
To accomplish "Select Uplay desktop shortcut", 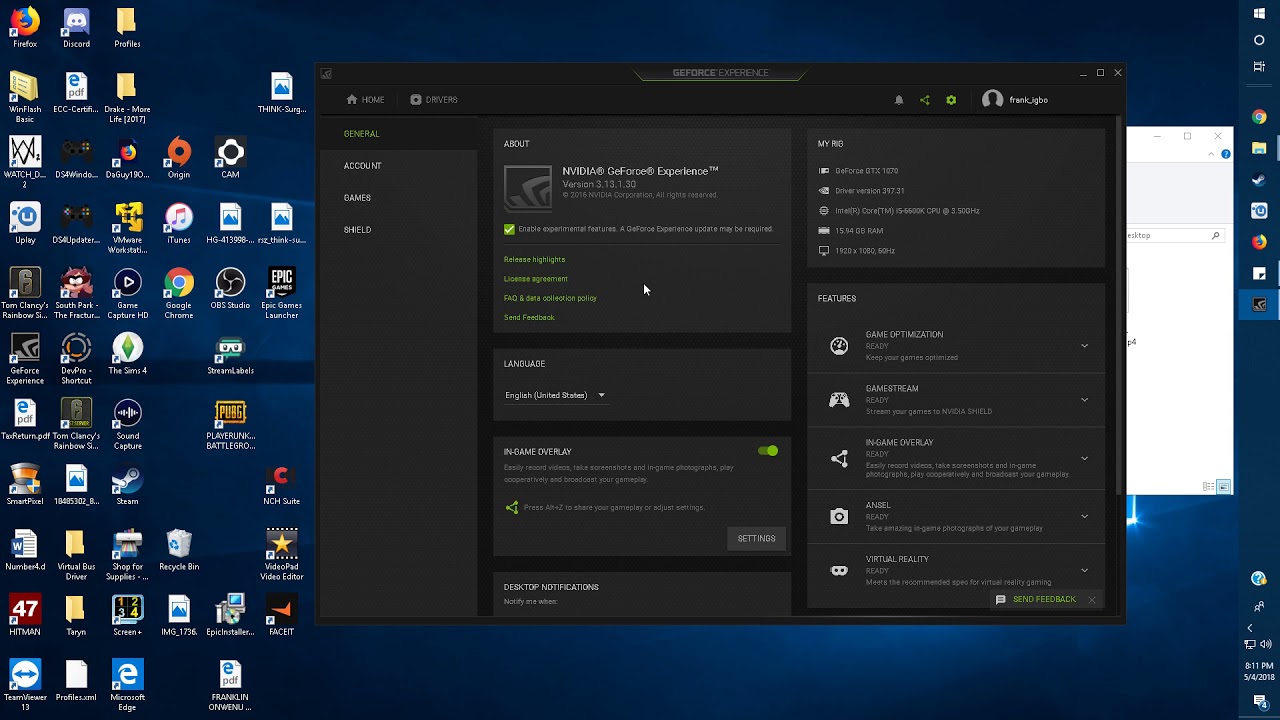I will pyautogui.click(x=25, y=223).
